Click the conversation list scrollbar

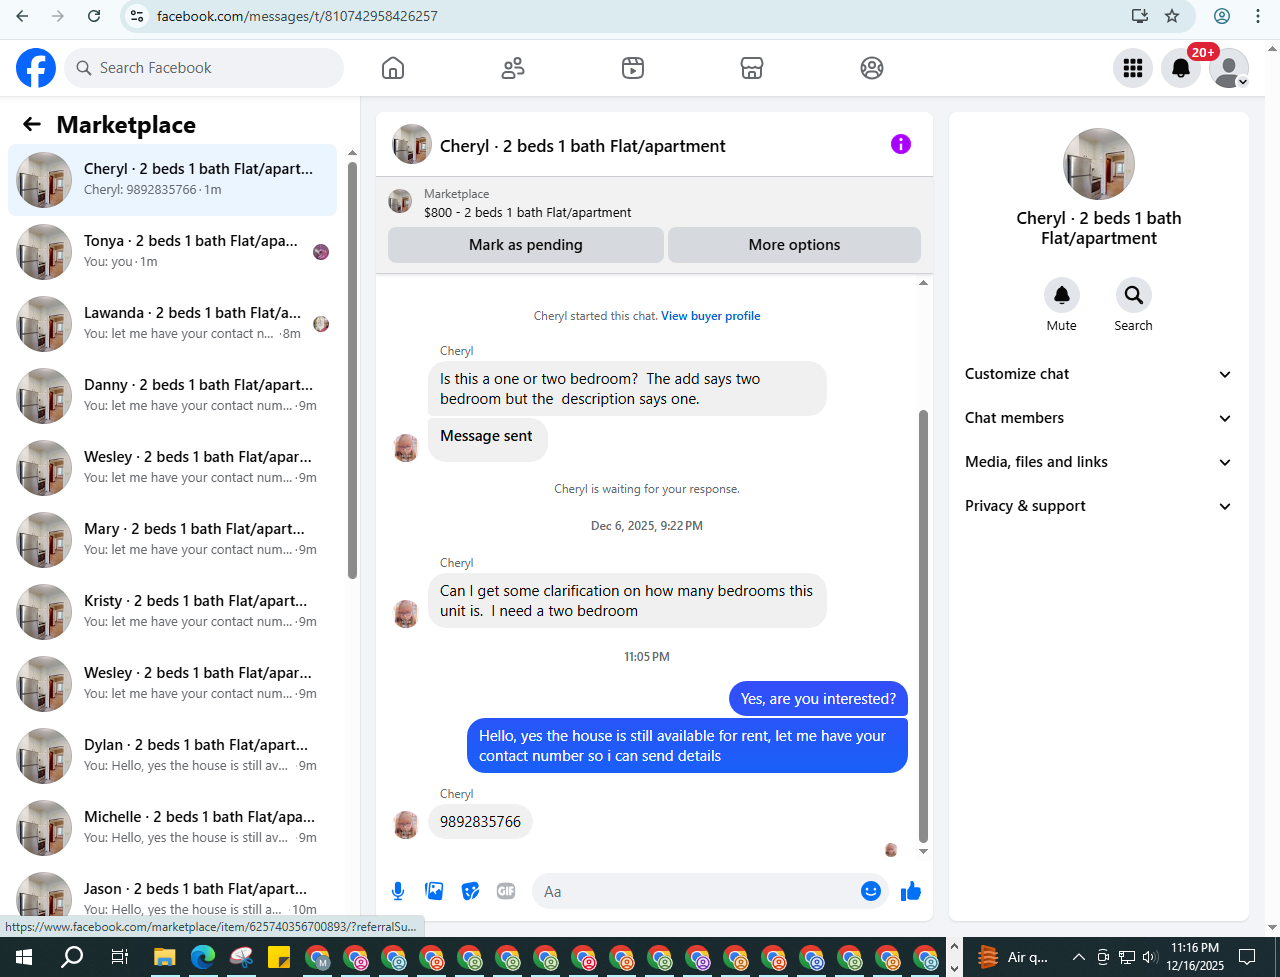(x=352, y=370)
